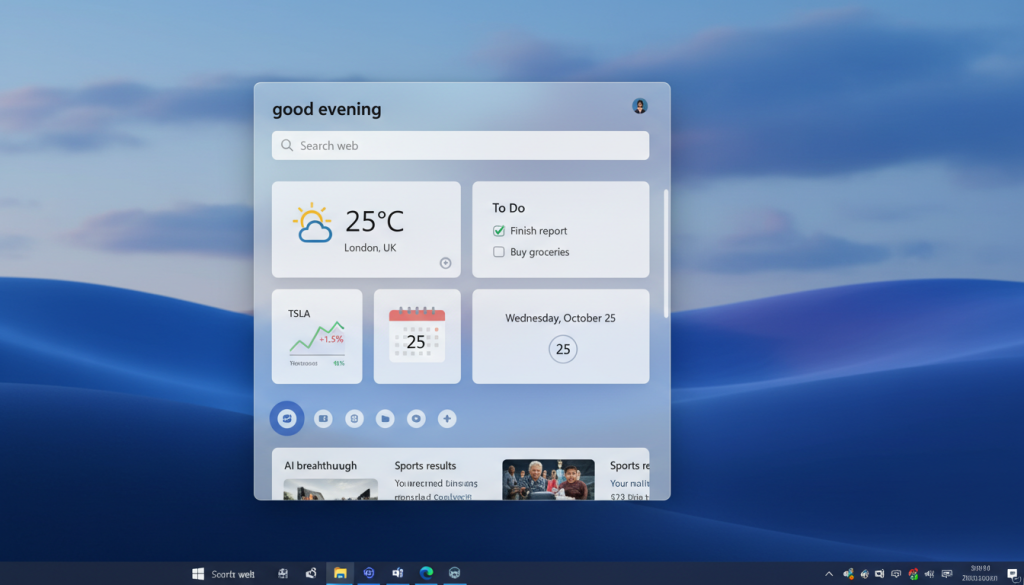Open the user profile avatar
1024x585 pixels.
click(x=640, y=106)
